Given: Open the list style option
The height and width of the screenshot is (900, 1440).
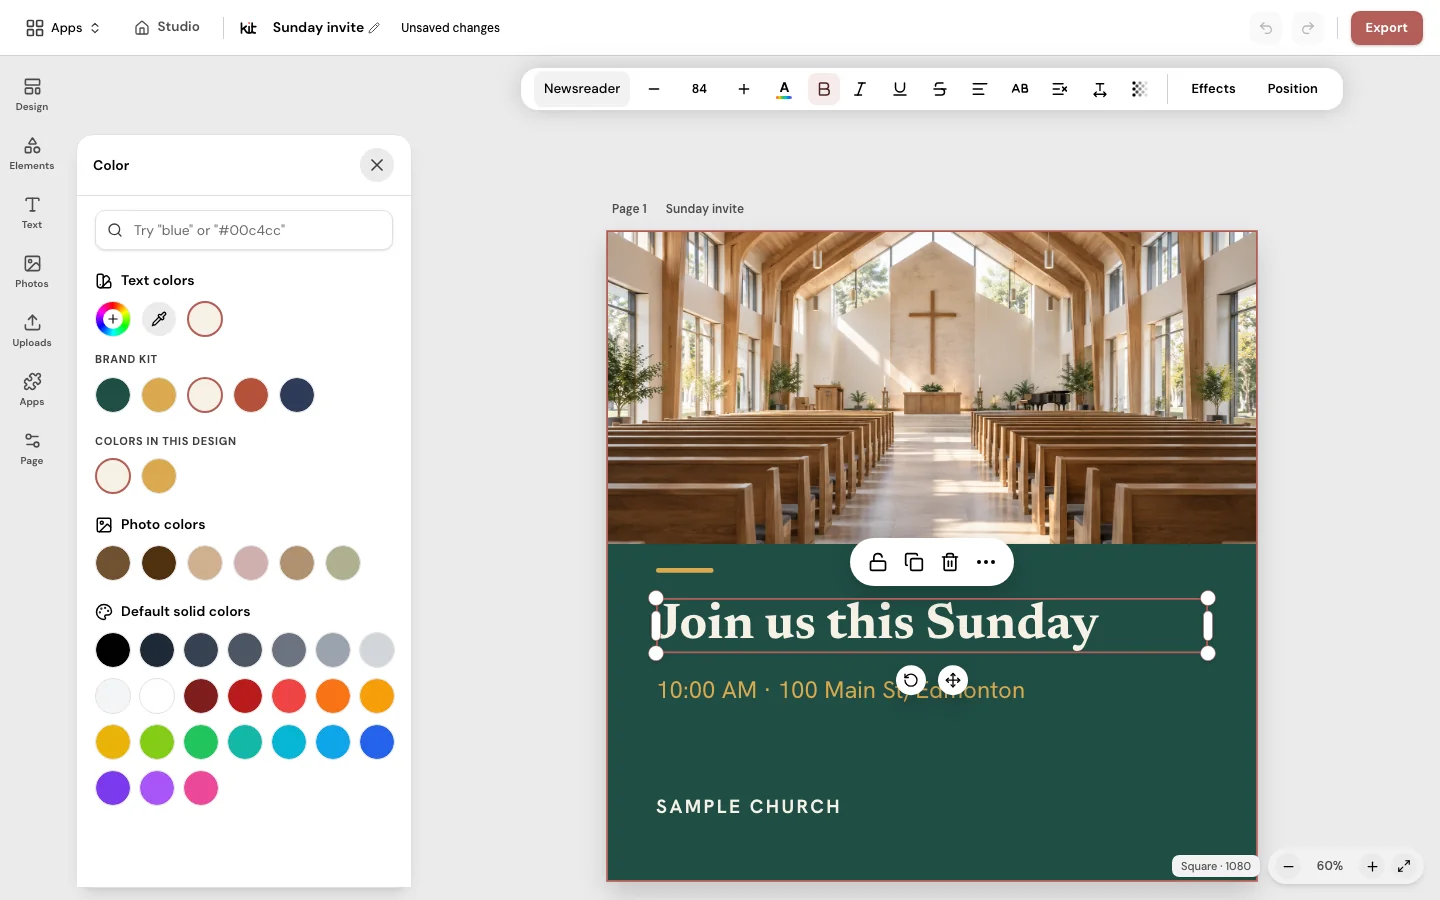Looking at the screenshot, I should [x=1060, y=89].
